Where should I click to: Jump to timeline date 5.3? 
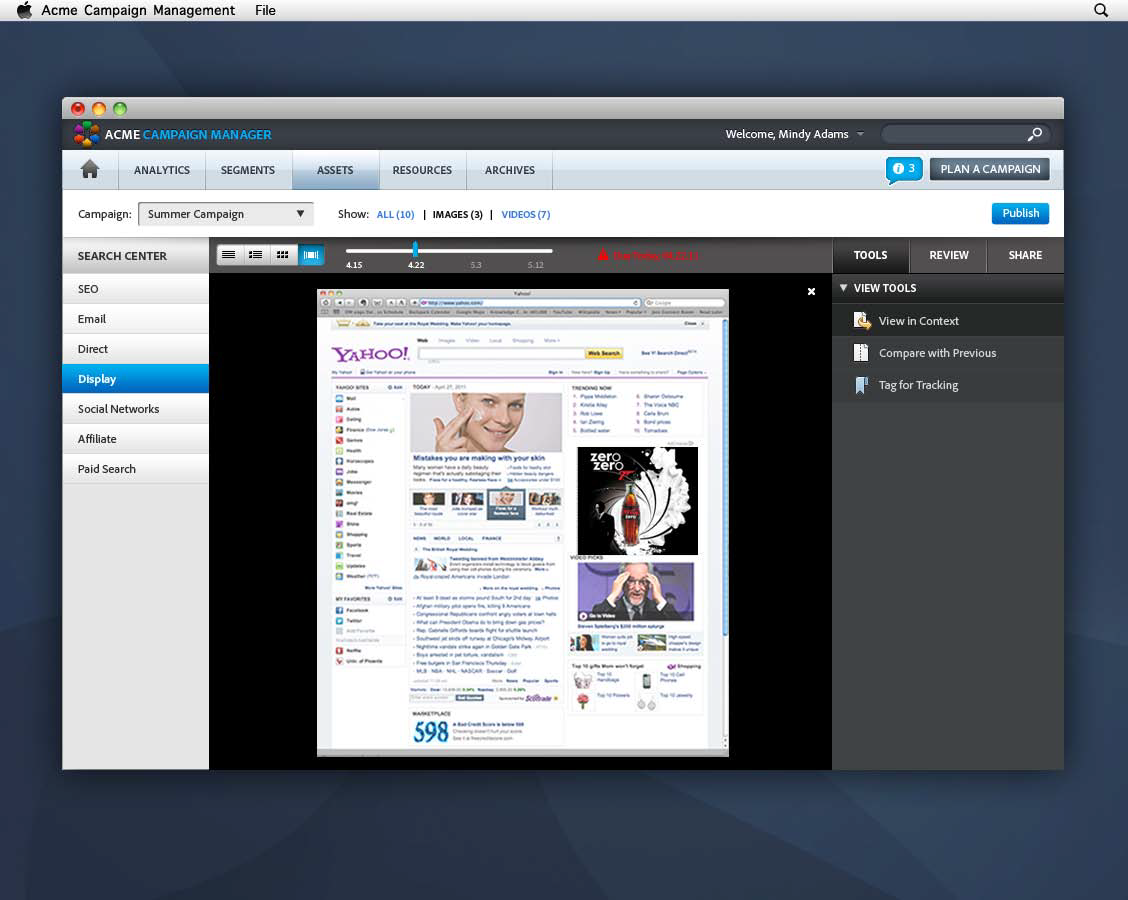476,265
